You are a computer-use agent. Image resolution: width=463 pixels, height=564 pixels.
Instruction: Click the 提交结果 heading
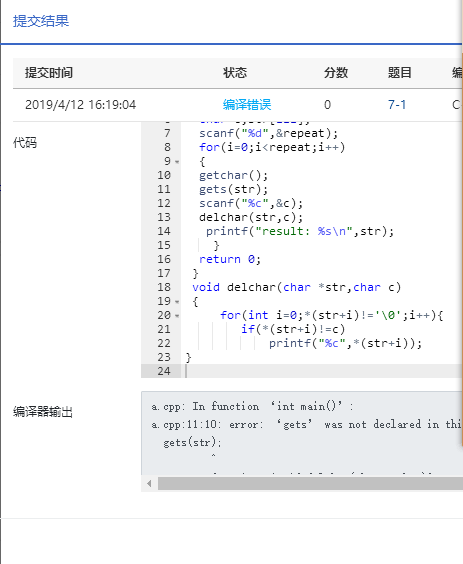tap(41, 21)
